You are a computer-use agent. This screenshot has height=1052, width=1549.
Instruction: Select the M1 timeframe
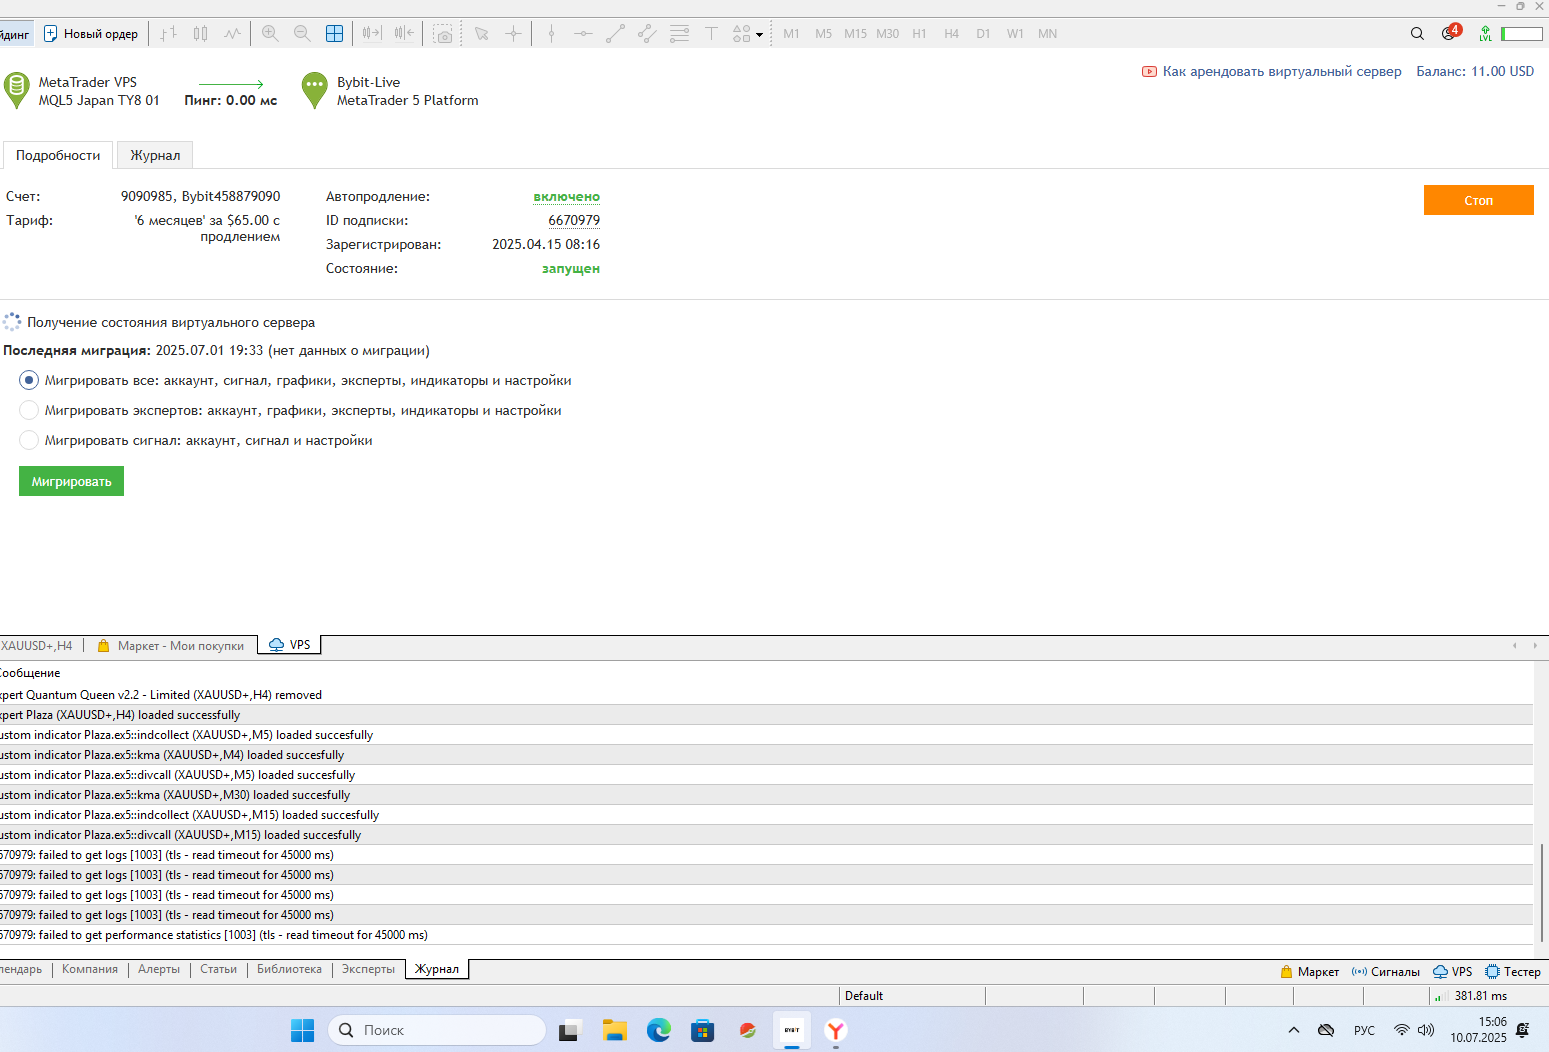[791, 34]
